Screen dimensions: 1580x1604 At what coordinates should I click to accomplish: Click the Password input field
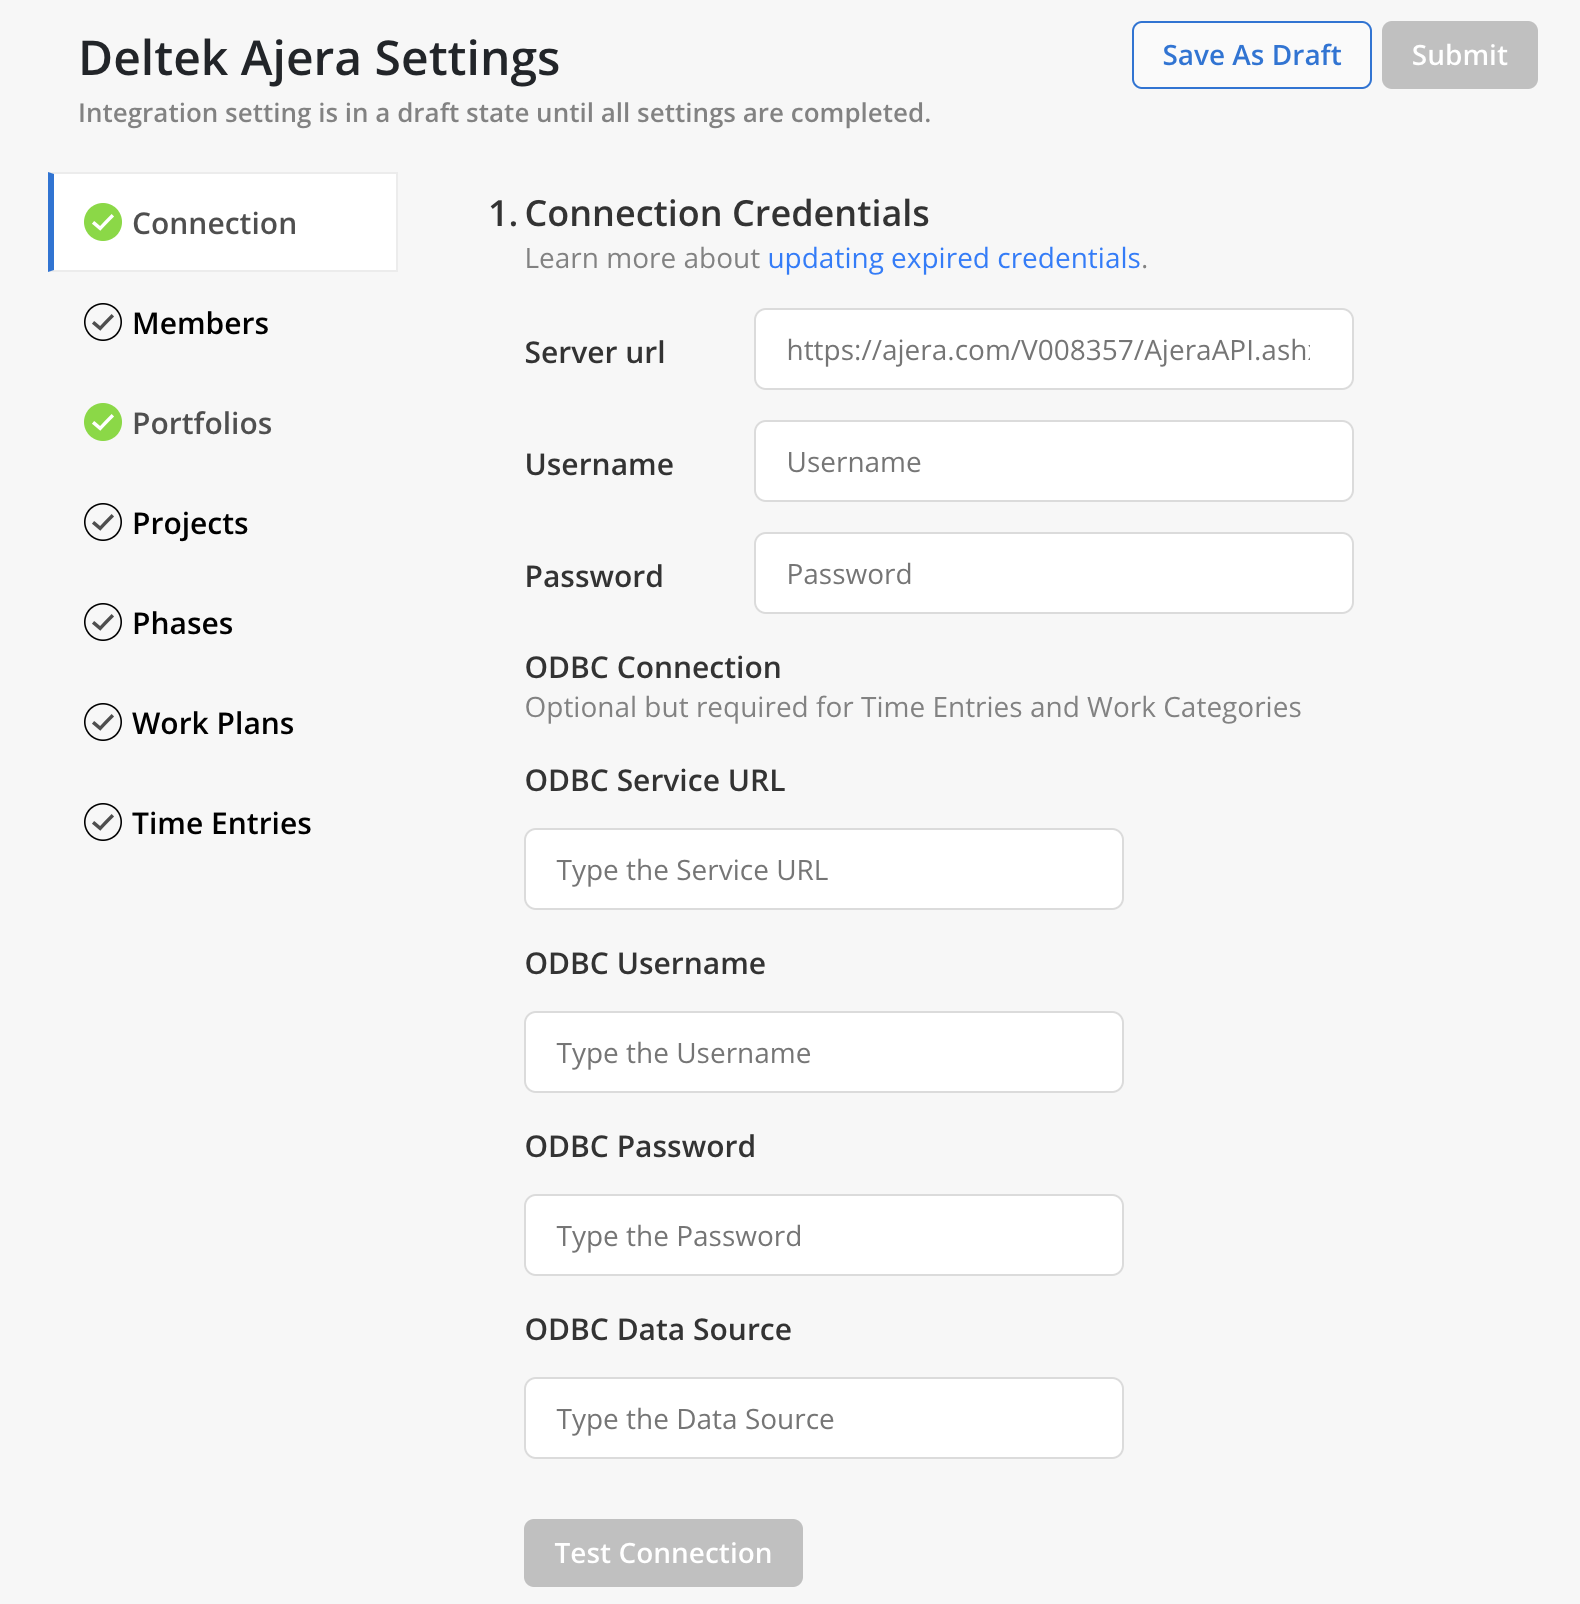[x=1053, y=573]
